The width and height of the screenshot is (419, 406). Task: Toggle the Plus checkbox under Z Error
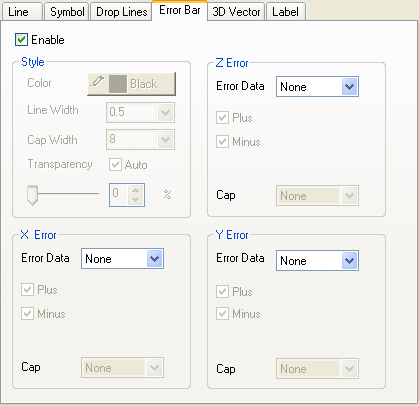tap(222, 118)
